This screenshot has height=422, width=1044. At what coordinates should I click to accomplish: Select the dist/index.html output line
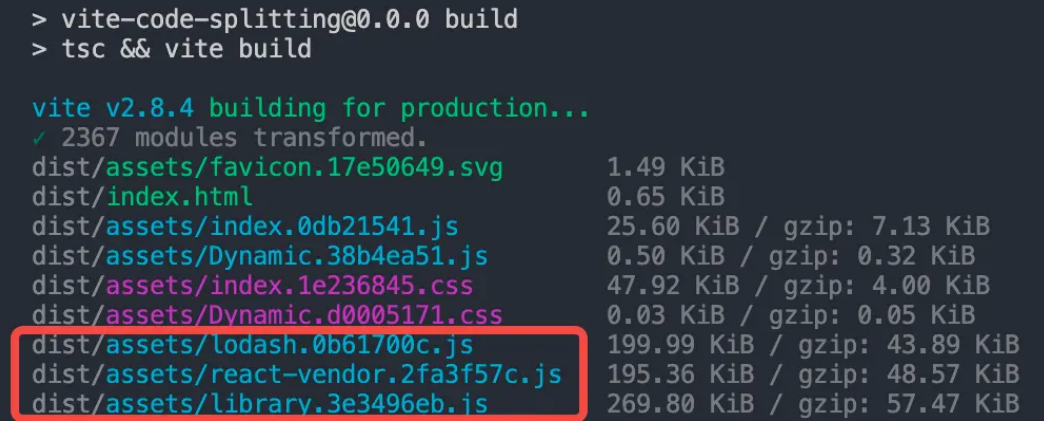click(142, 196)
